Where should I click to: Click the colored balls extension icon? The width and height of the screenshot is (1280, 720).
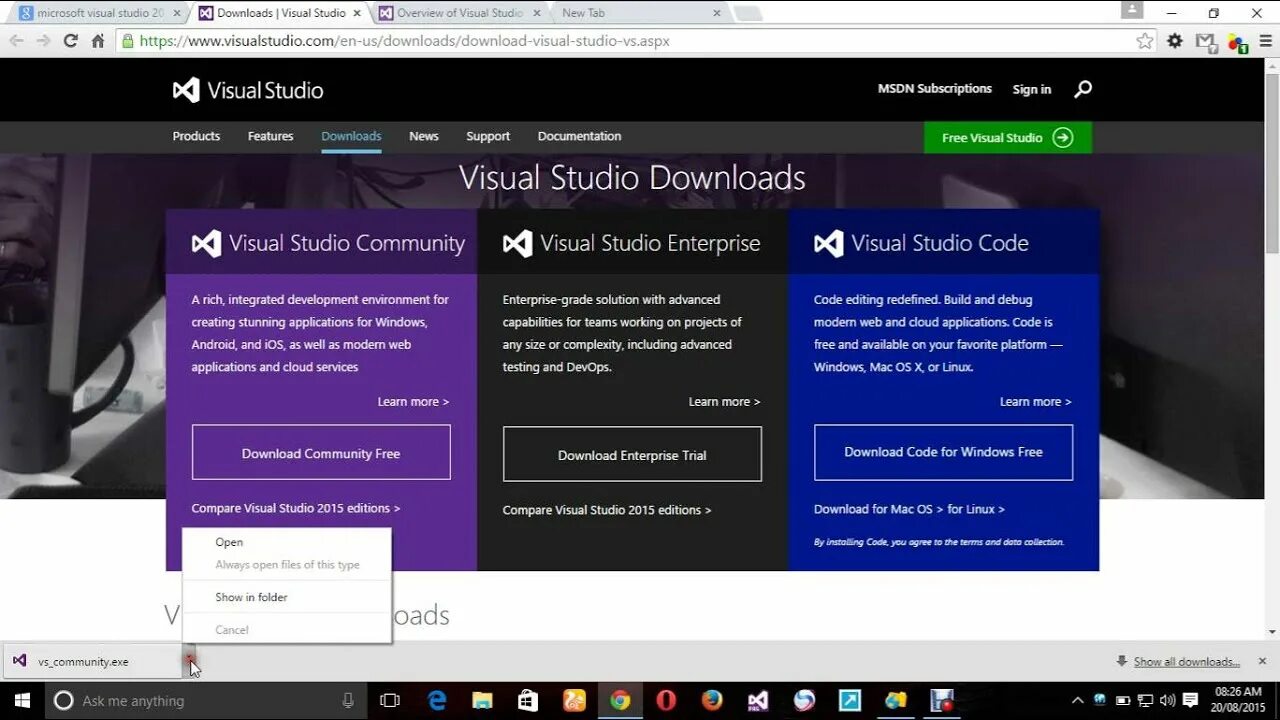coord(1236,42)
